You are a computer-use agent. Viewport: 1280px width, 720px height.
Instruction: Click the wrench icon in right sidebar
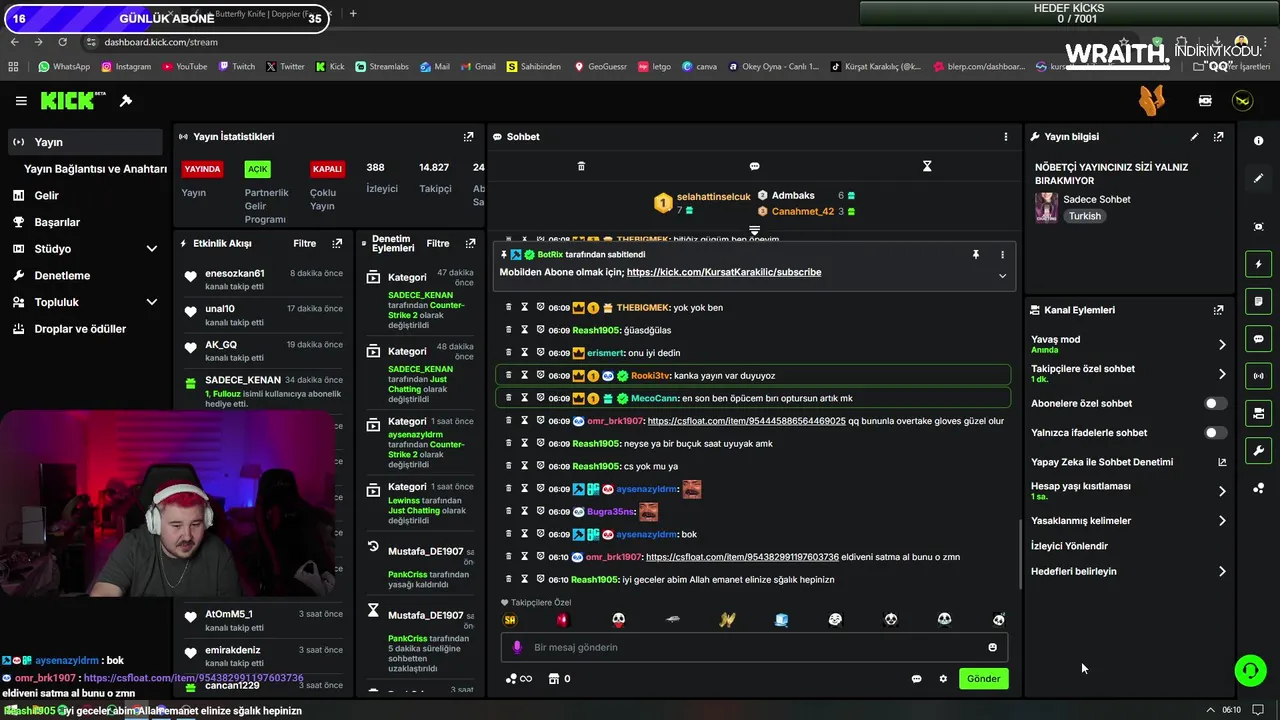click(x=1258, y=451)
